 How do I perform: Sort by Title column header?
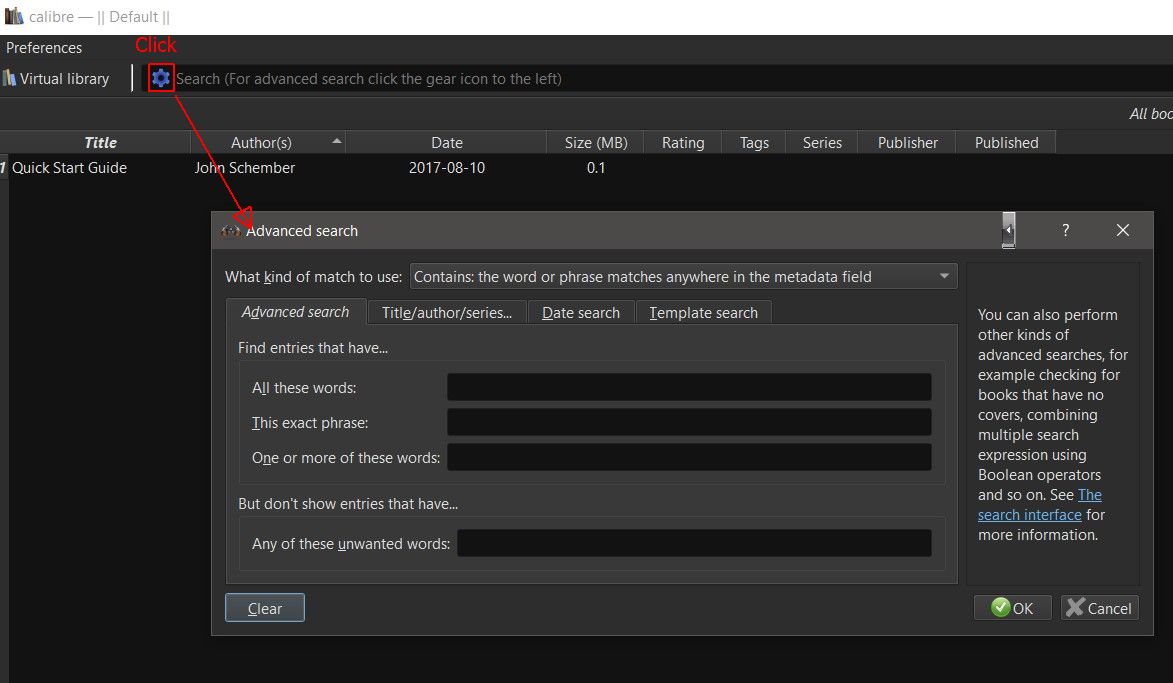[x=100, y=142]
